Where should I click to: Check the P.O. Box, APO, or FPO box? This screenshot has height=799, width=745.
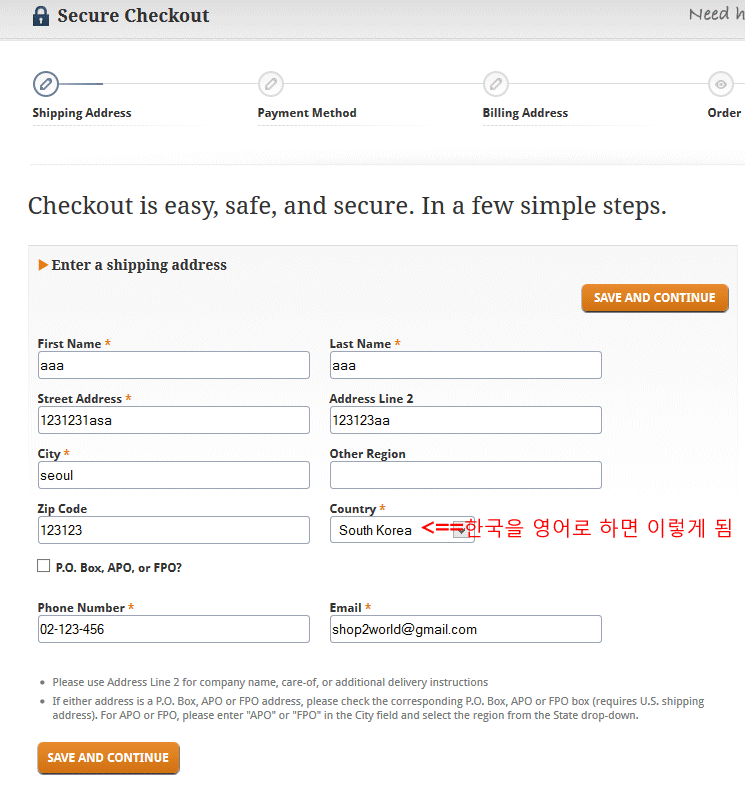click(44, 566)
